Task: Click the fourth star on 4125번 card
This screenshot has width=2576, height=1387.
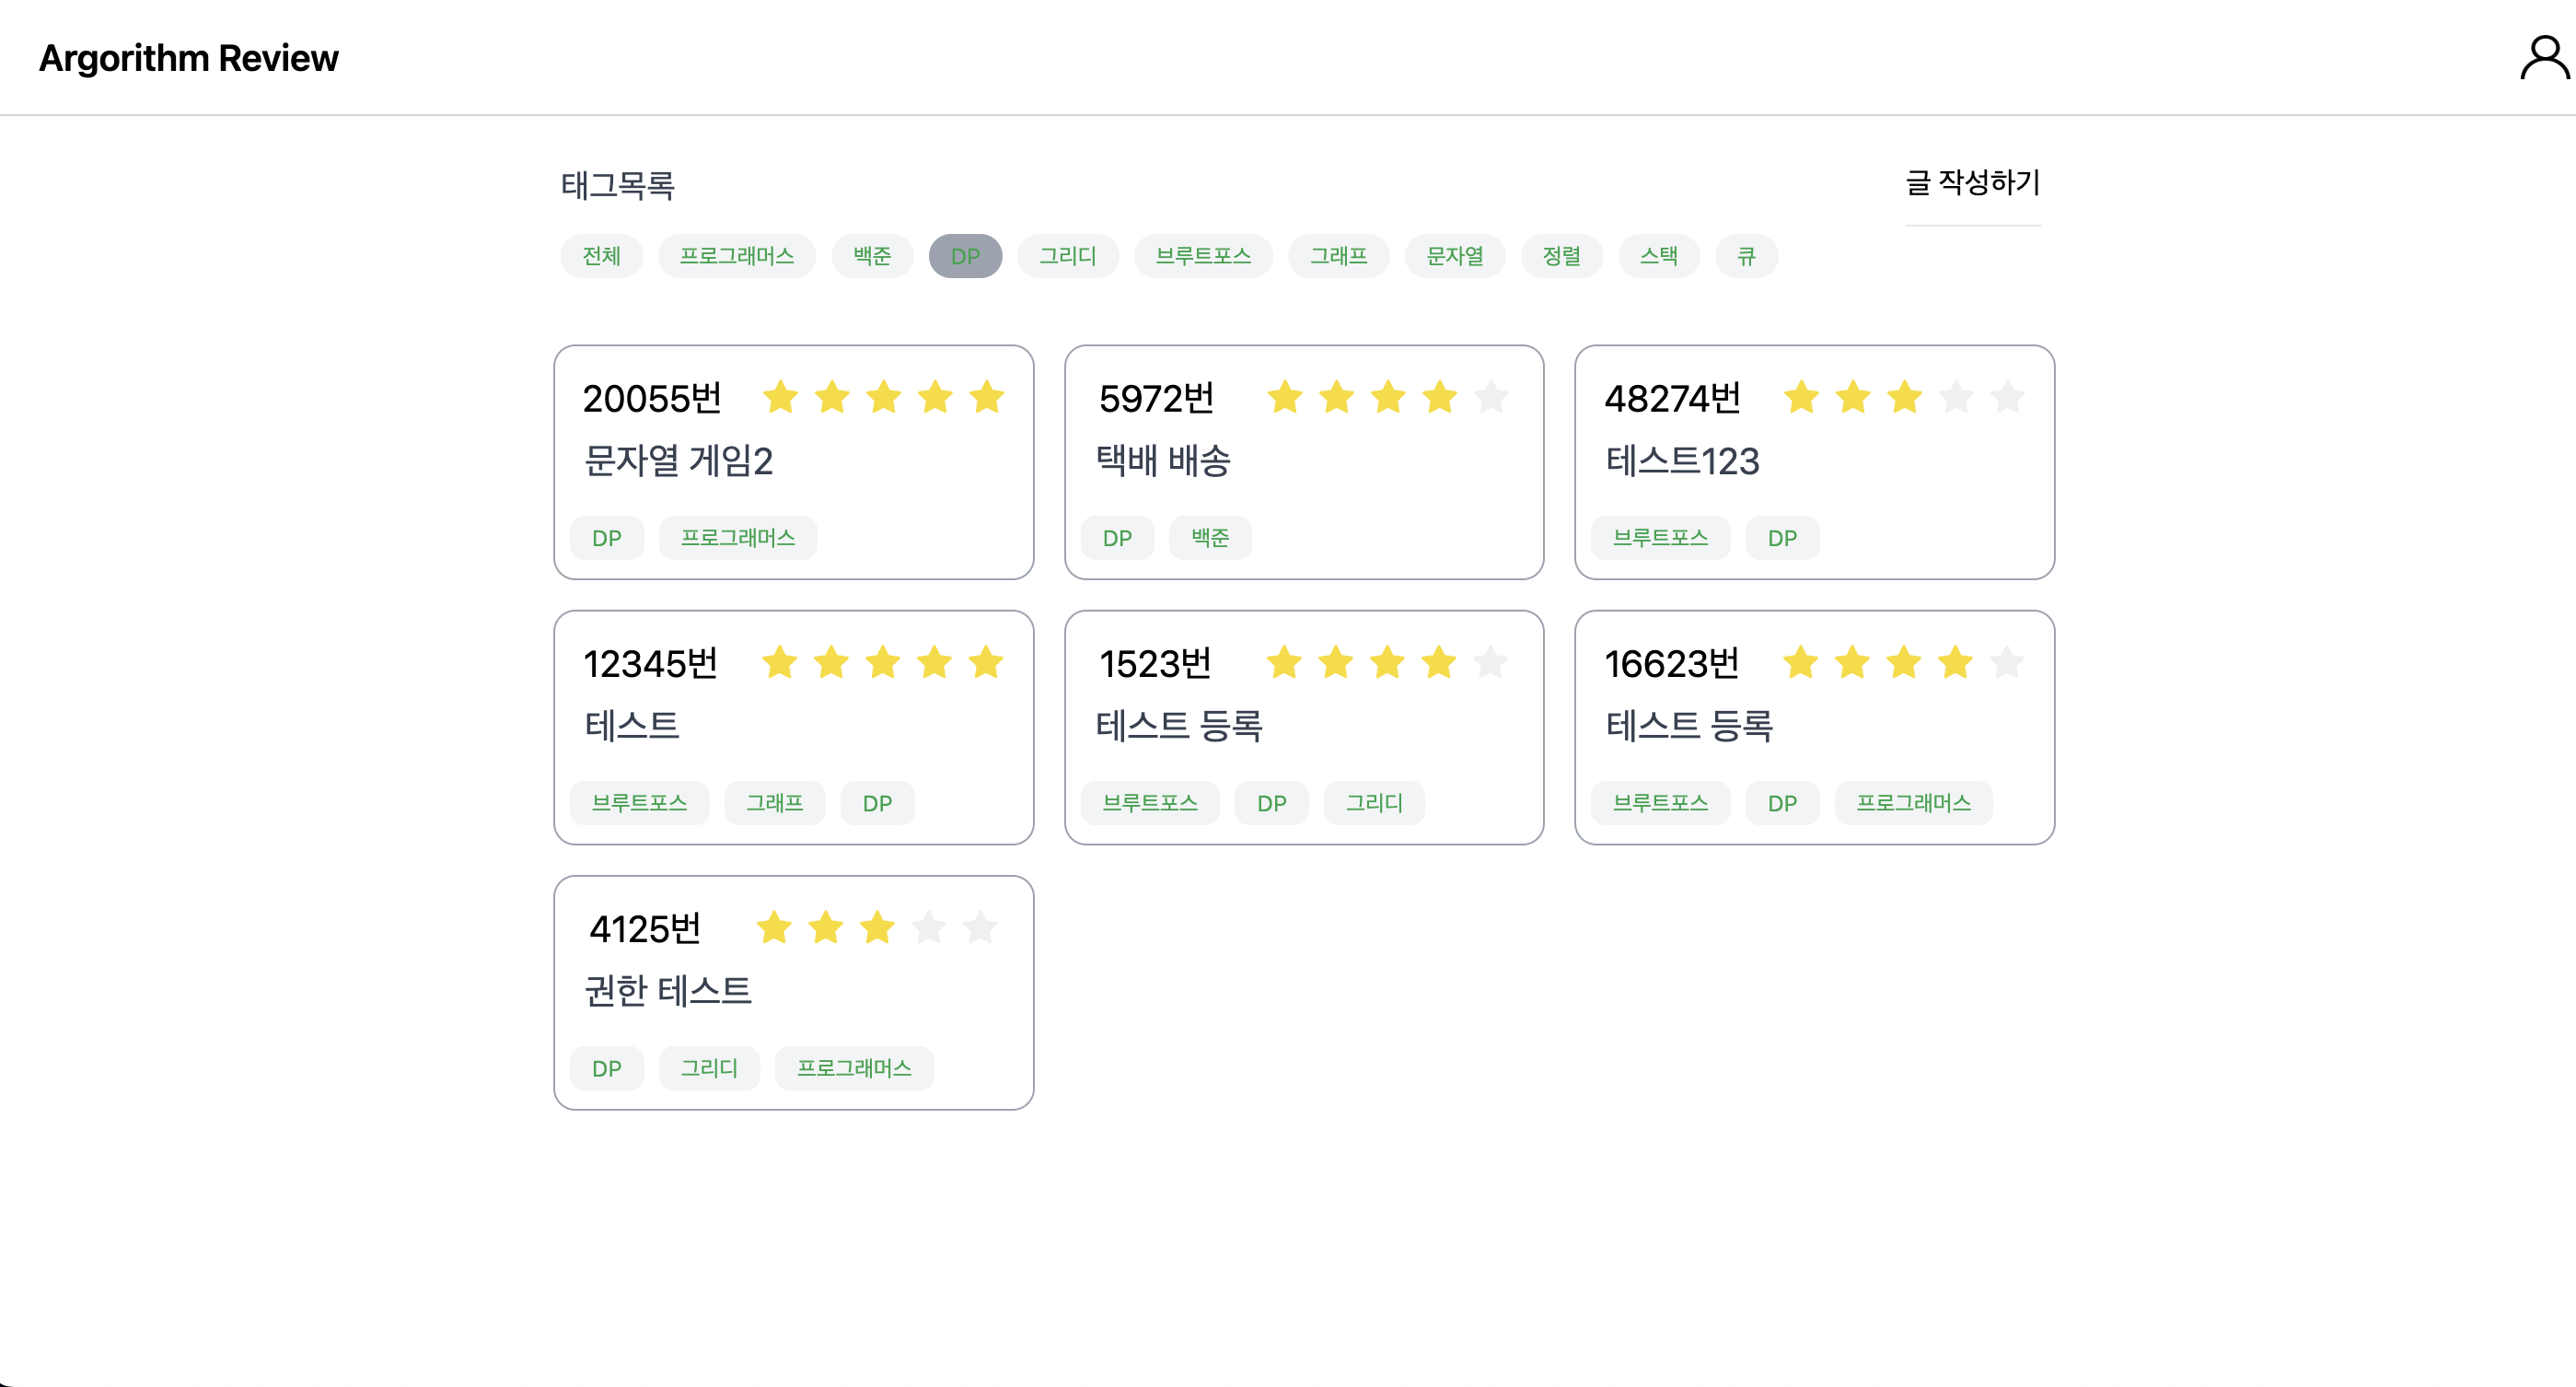Action: (929, 927)
